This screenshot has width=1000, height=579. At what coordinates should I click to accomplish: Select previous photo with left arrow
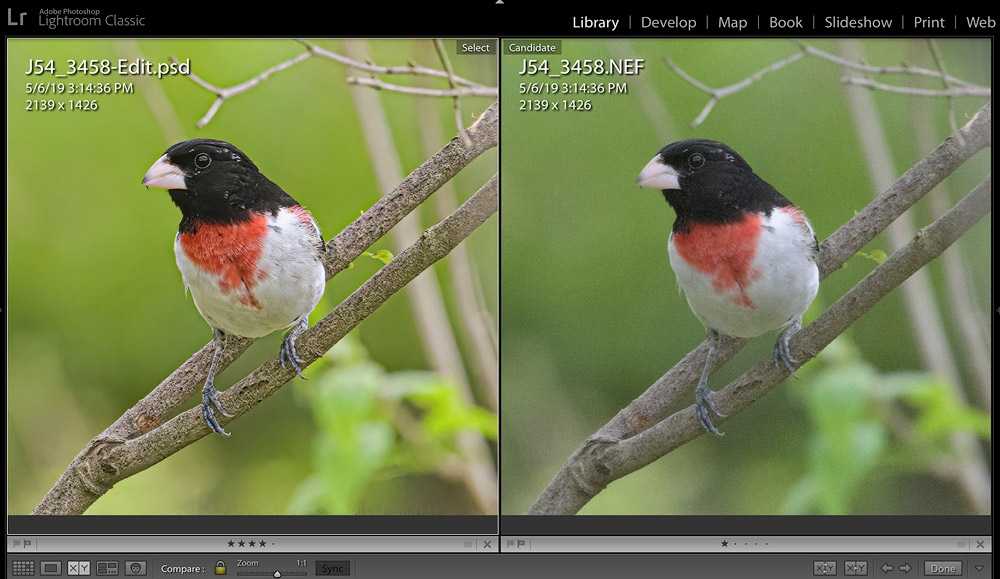pos(887,568)
